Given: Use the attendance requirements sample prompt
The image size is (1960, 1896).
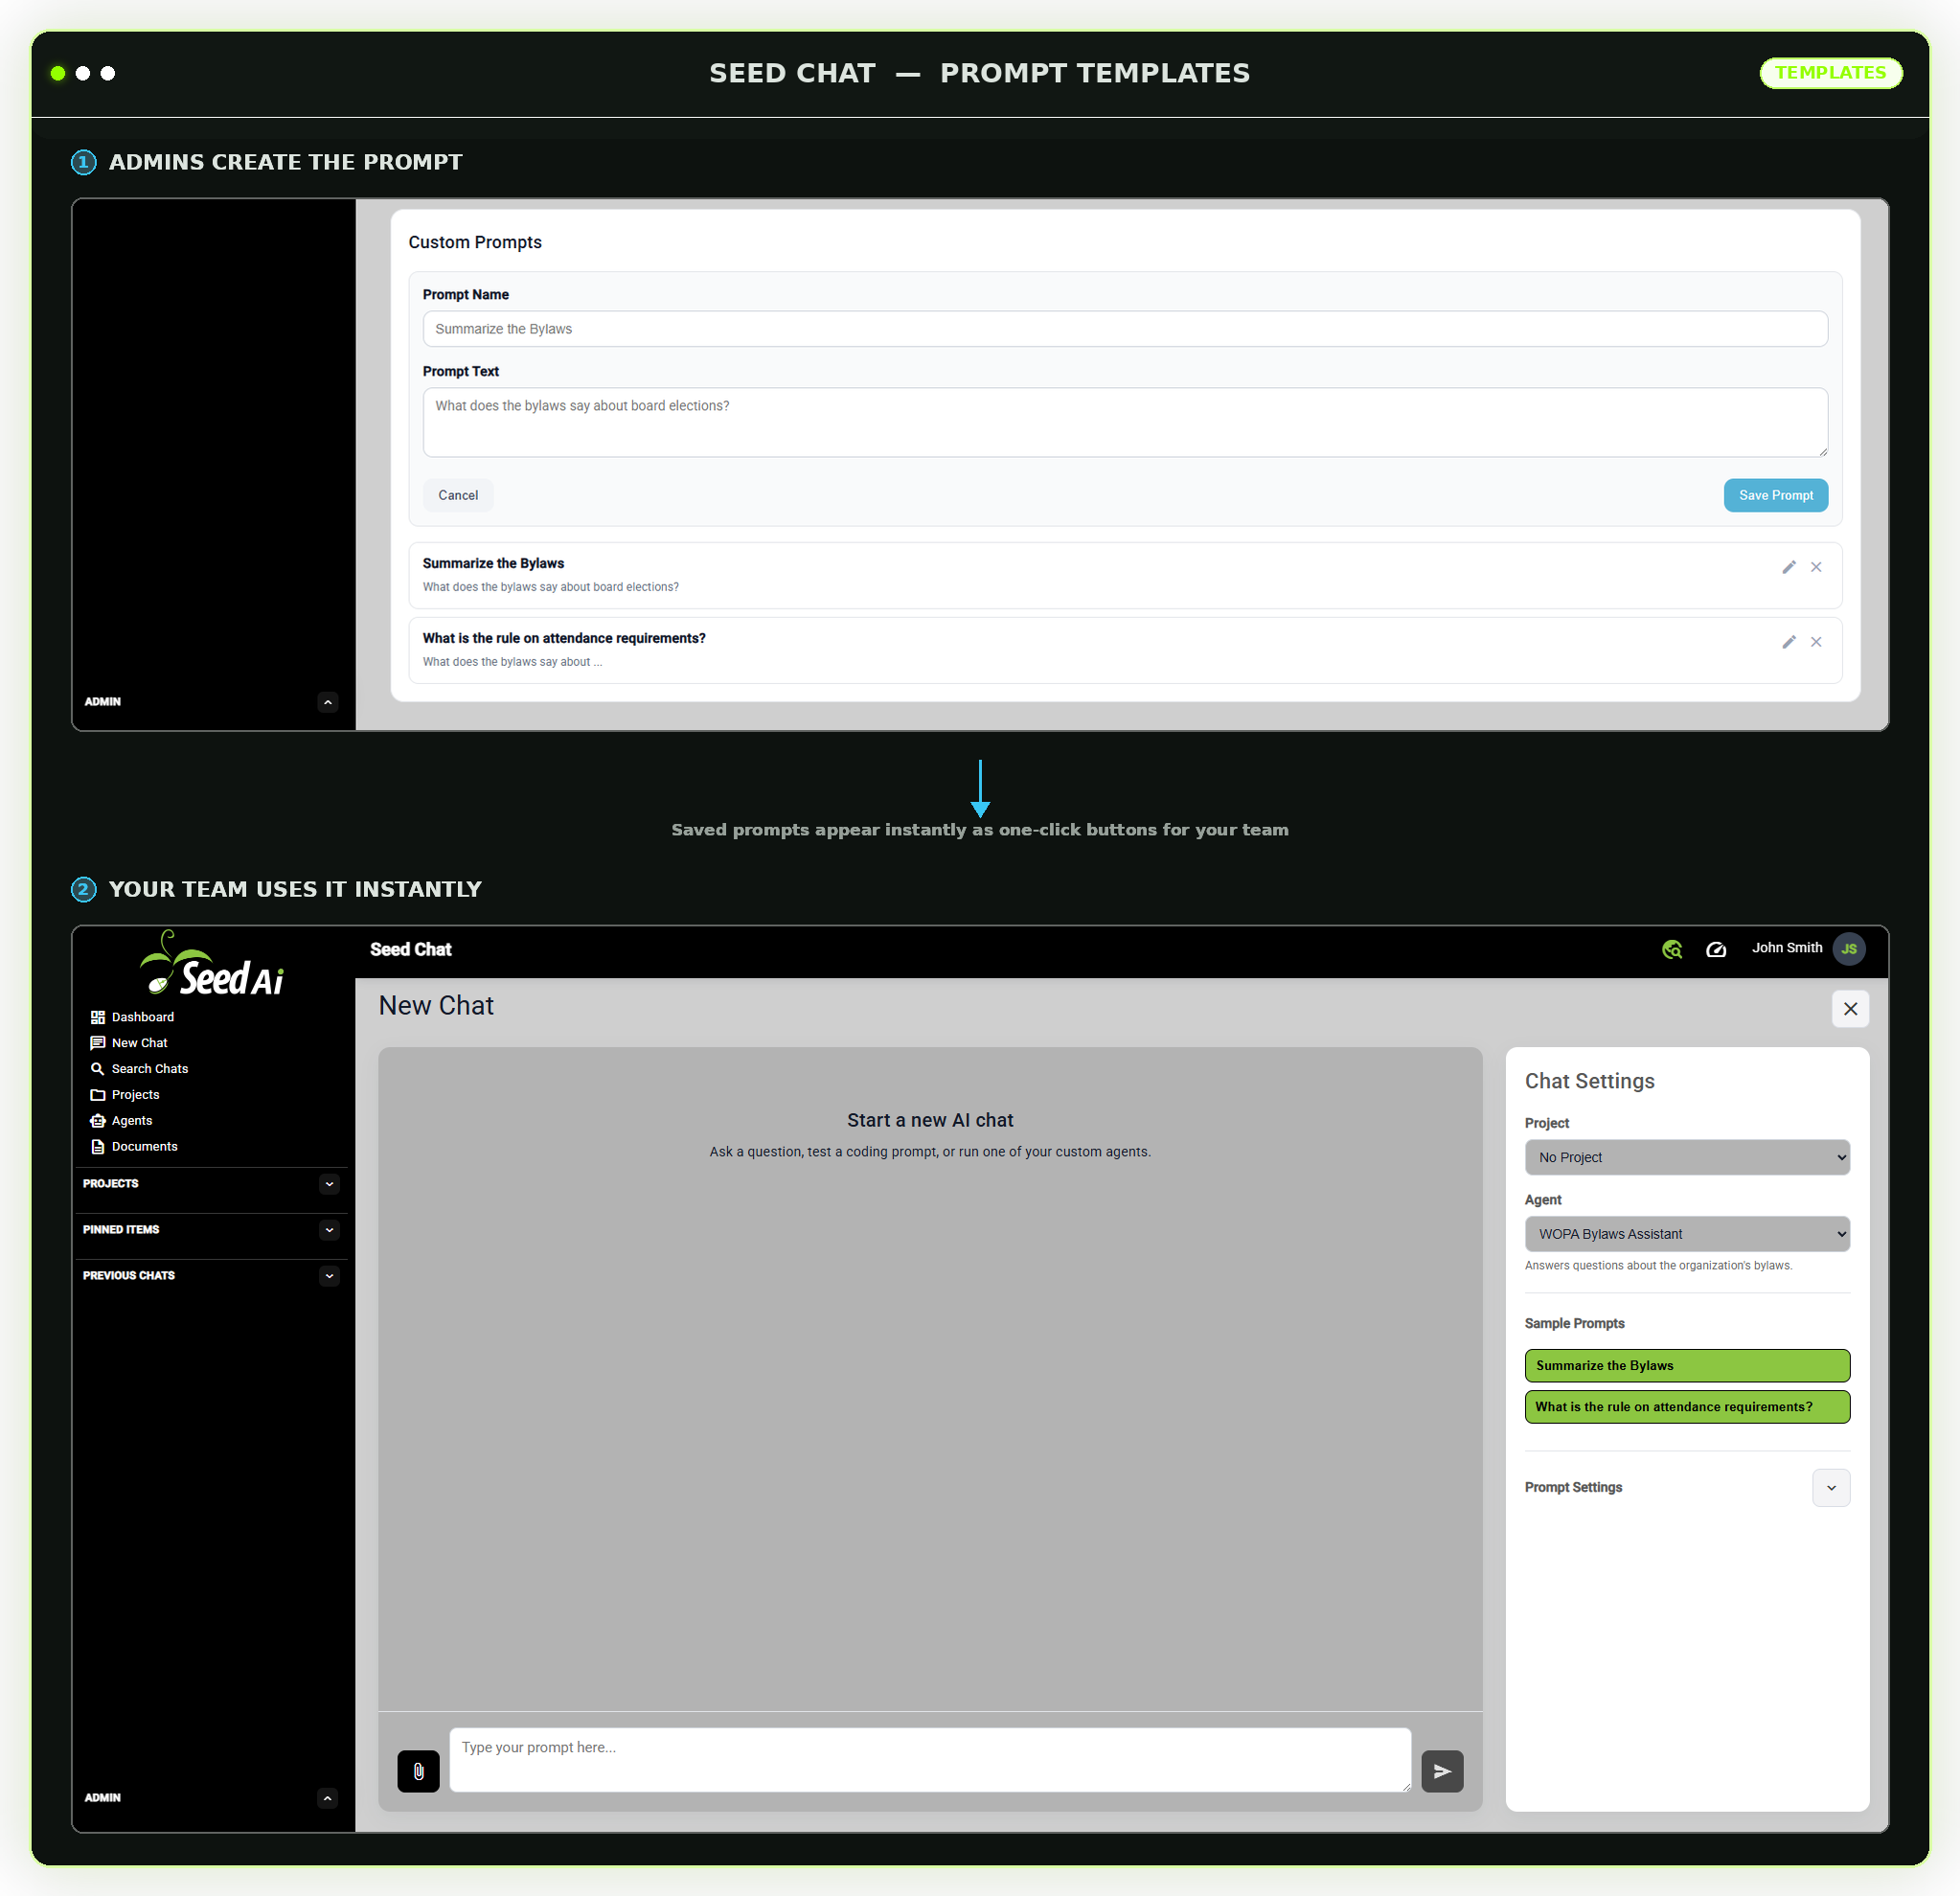Looking at the screenshot, I should tap(1687, 1407).
